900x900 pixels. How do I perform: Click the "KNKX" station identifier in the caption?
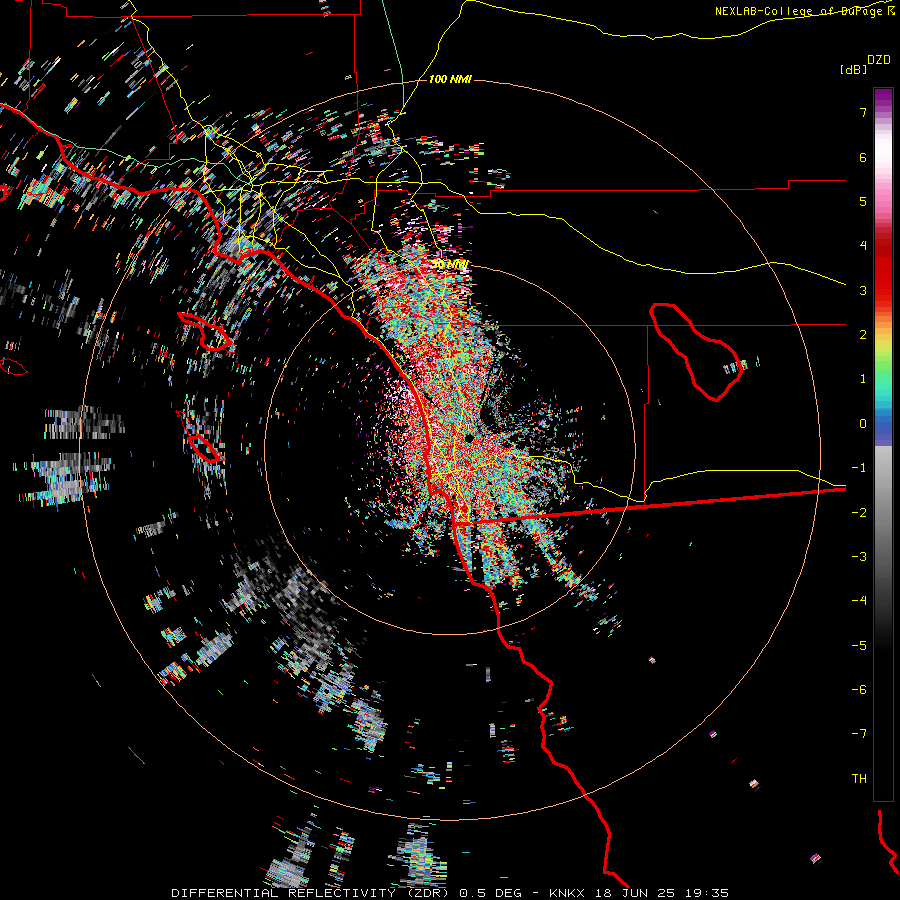click(x=569, y=893)
